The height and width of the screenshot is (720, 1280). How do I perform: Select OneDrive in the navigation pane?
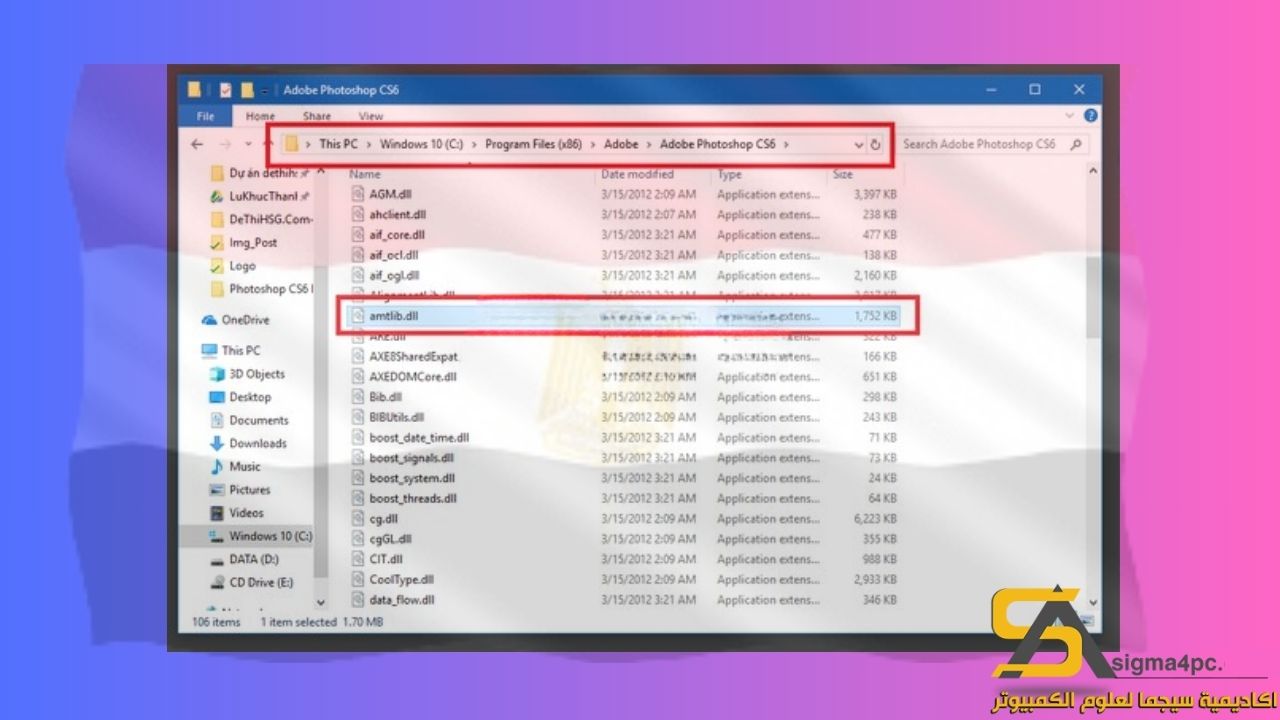[x=235, y=320]
